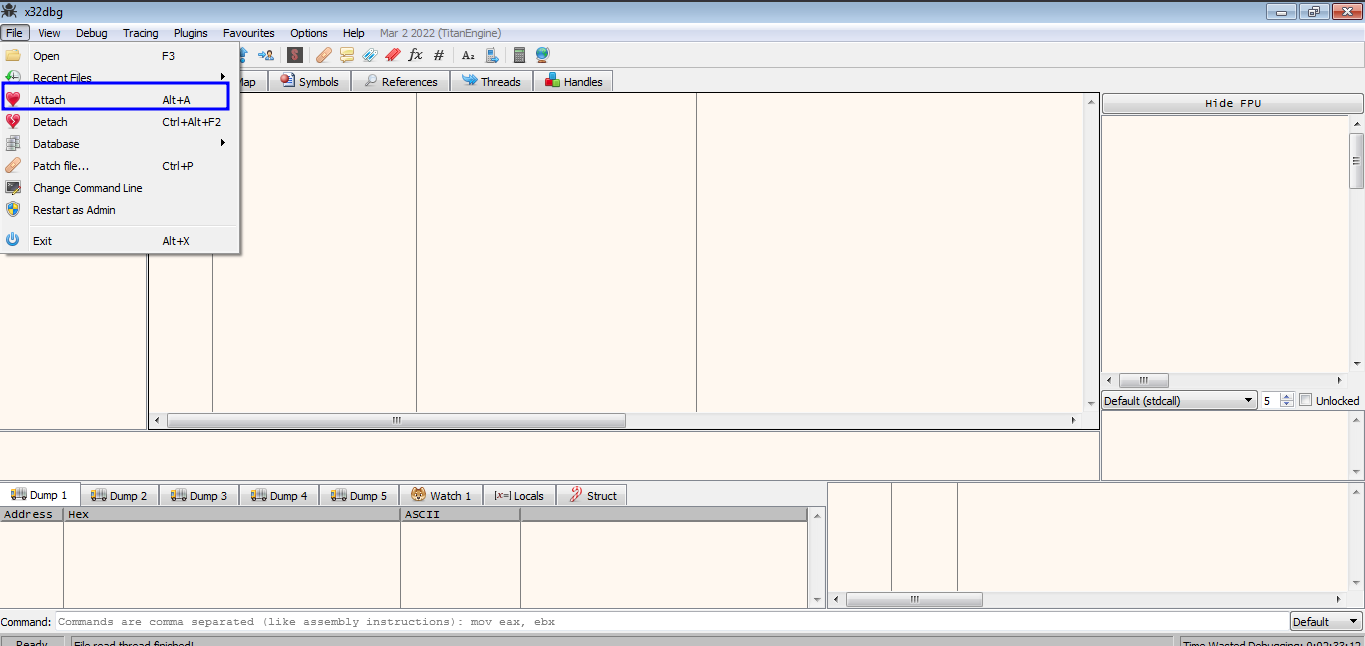
Task: Open the Scylla plugin icon in toolbar
Action: pos(295,55)
